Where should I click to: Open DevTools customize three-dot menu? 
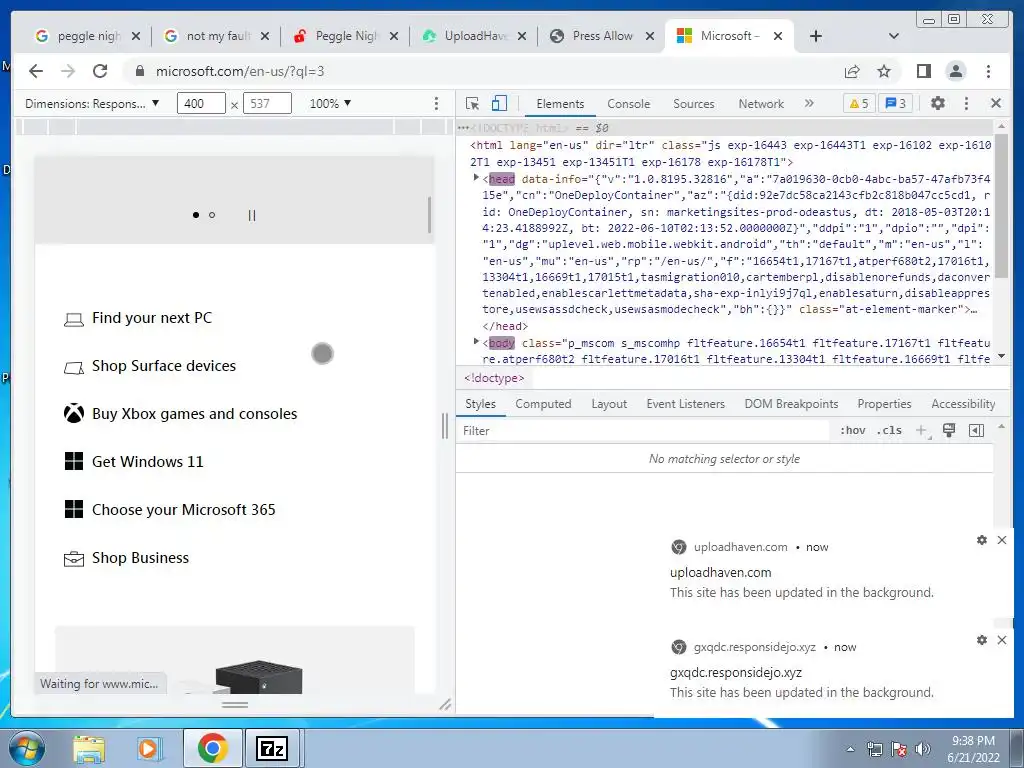click(967, 103)
